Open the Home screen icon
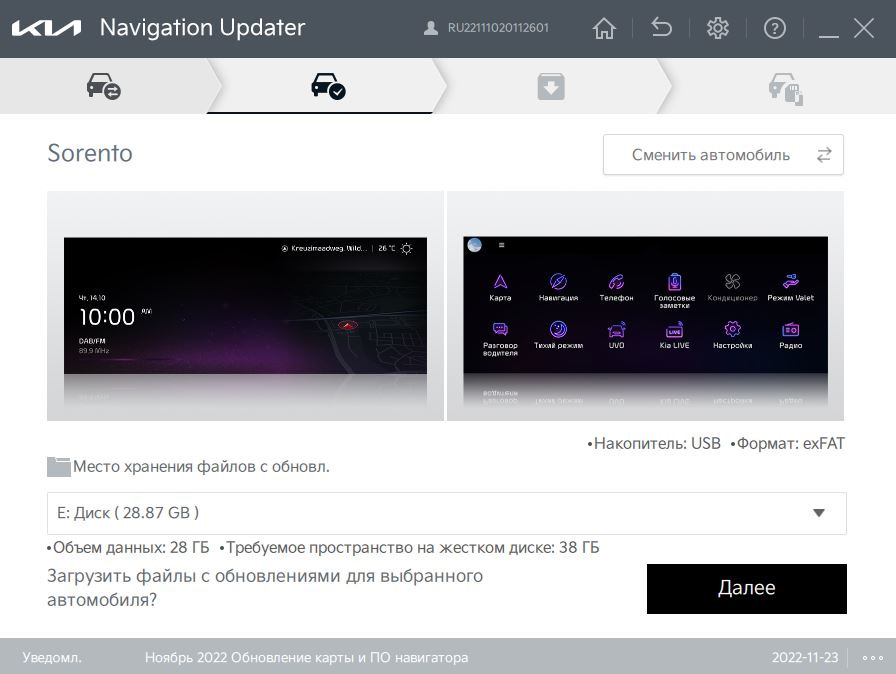Viewport: 896px width, 674px height. pos(604,28)
